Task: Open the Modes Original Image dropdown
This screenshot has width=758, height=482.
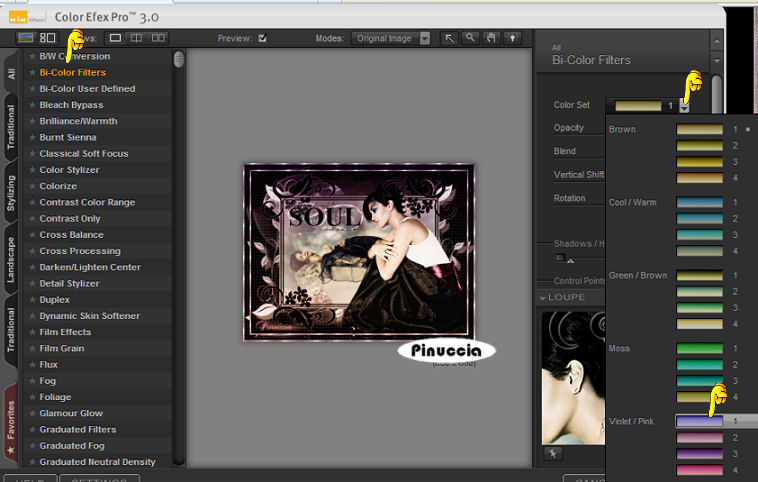Action: point(391,38)
